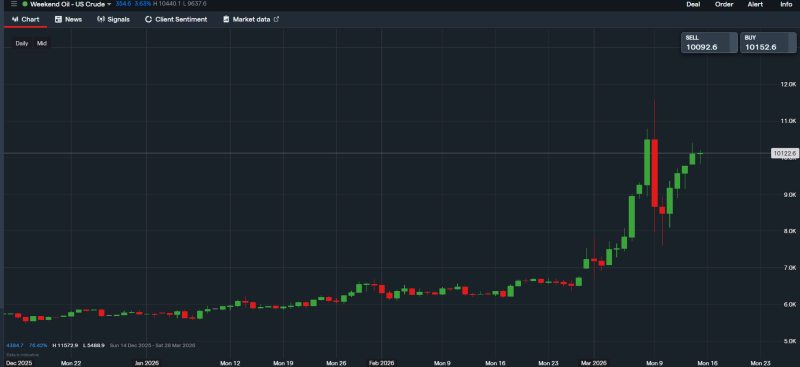Image resolution: width=800 pixels, height=367 pixels.
Task: Click the Client Sentiment circular icon
Action: pyautogui.click(x=148, y=19)
